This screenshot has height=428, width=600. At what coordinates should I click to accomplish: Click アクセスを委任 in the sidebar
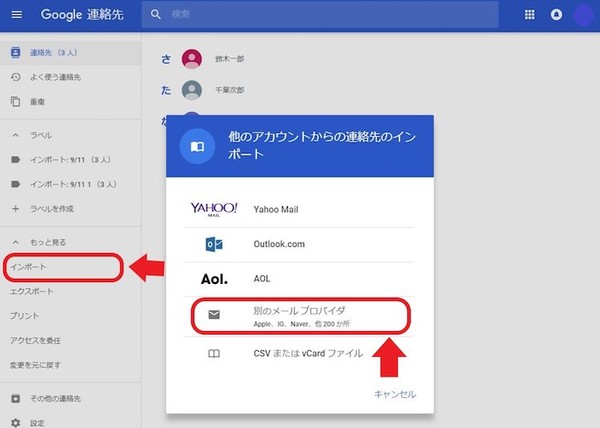click(x=35, y=340)
